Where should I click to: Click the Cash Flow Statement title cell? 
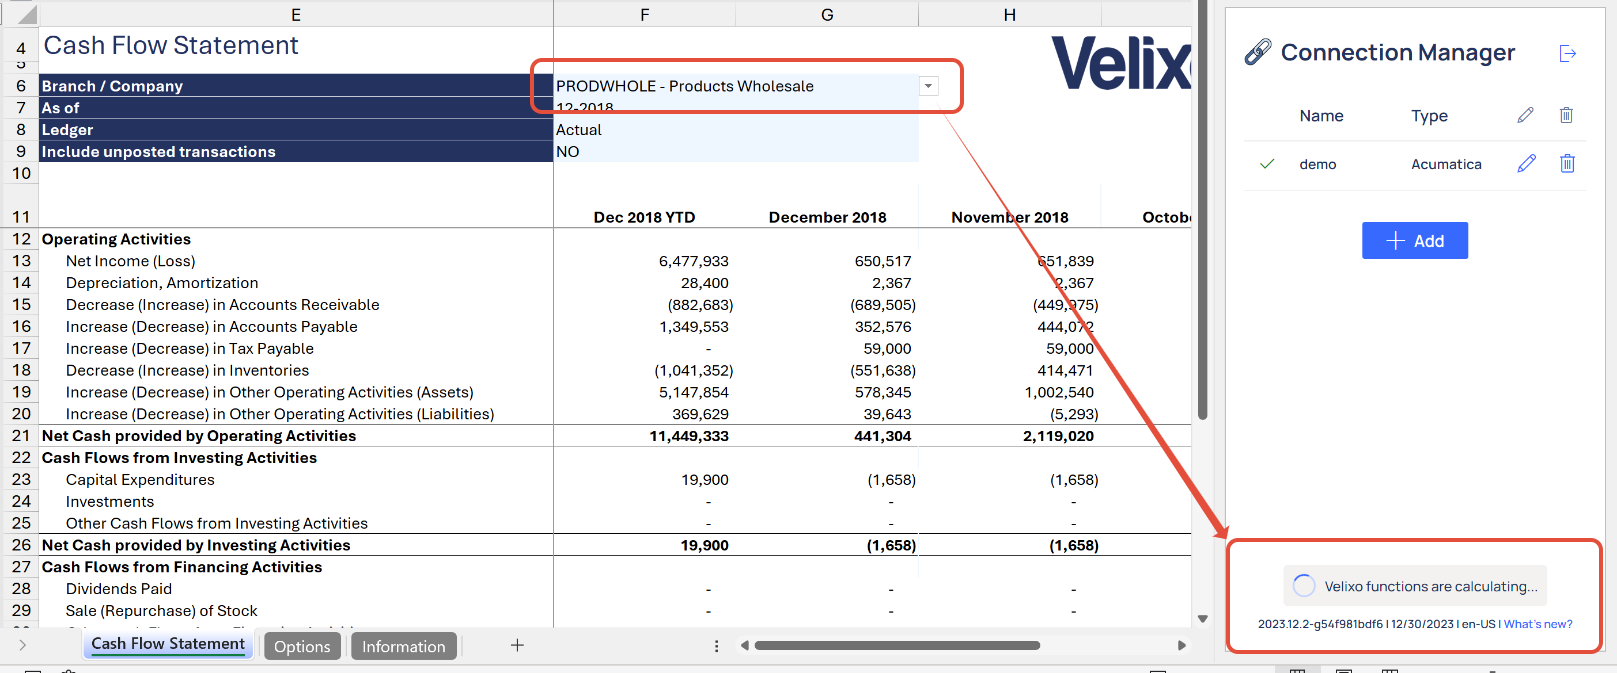(x=171, y=46)
